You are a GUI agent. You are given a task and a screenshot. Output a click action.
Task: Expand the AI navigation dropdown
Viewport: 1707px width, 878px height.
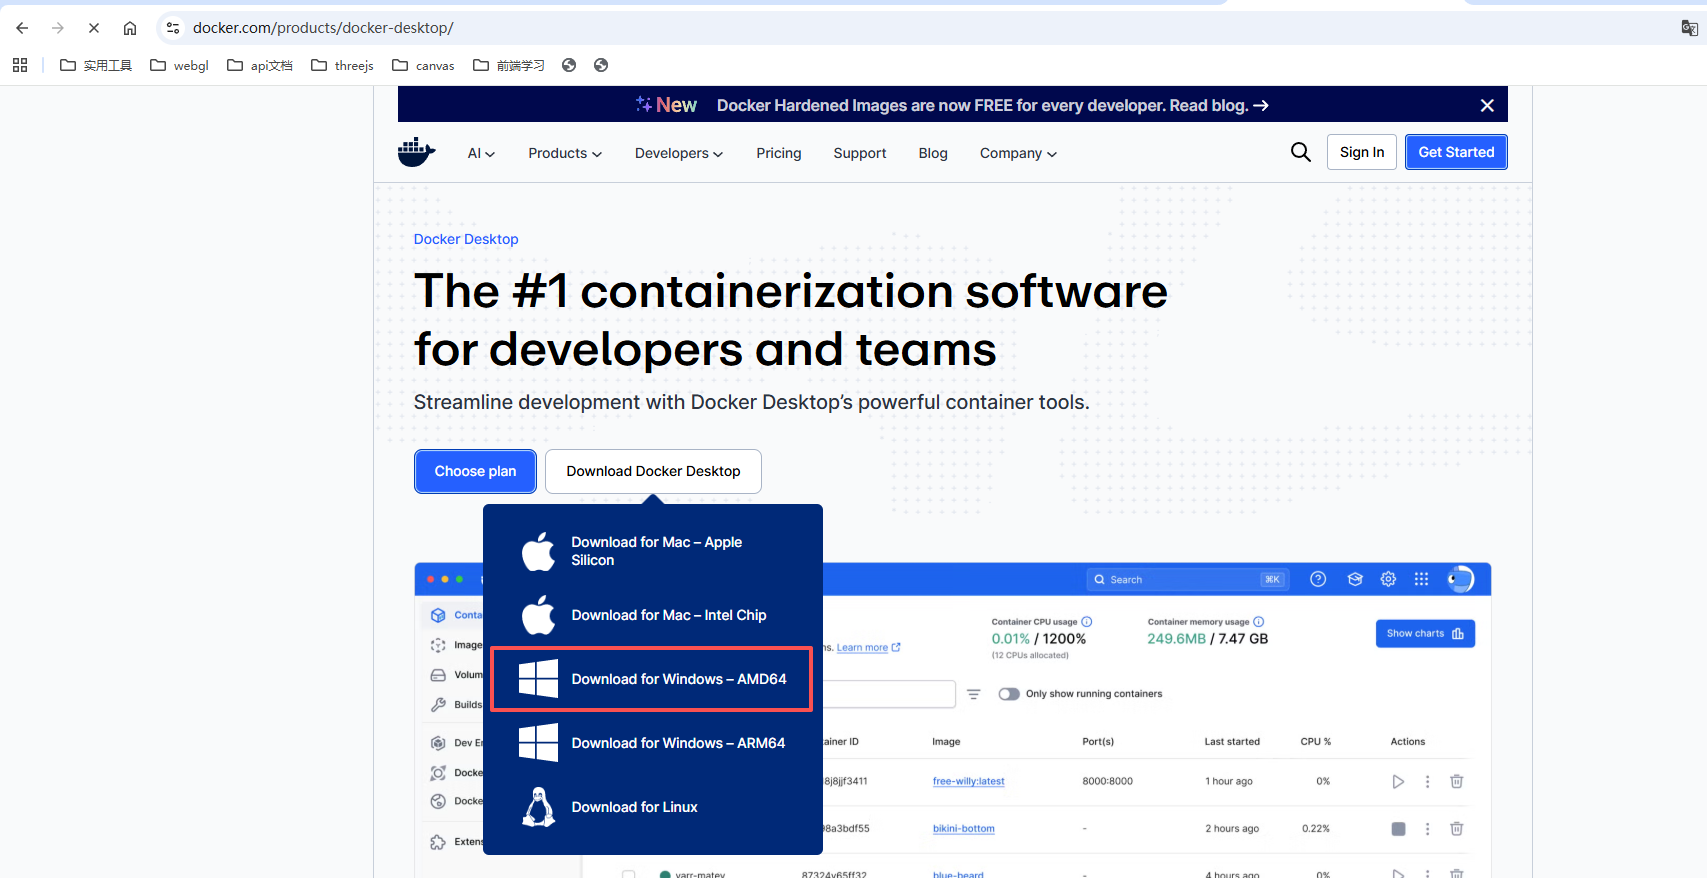pos(481,153)
